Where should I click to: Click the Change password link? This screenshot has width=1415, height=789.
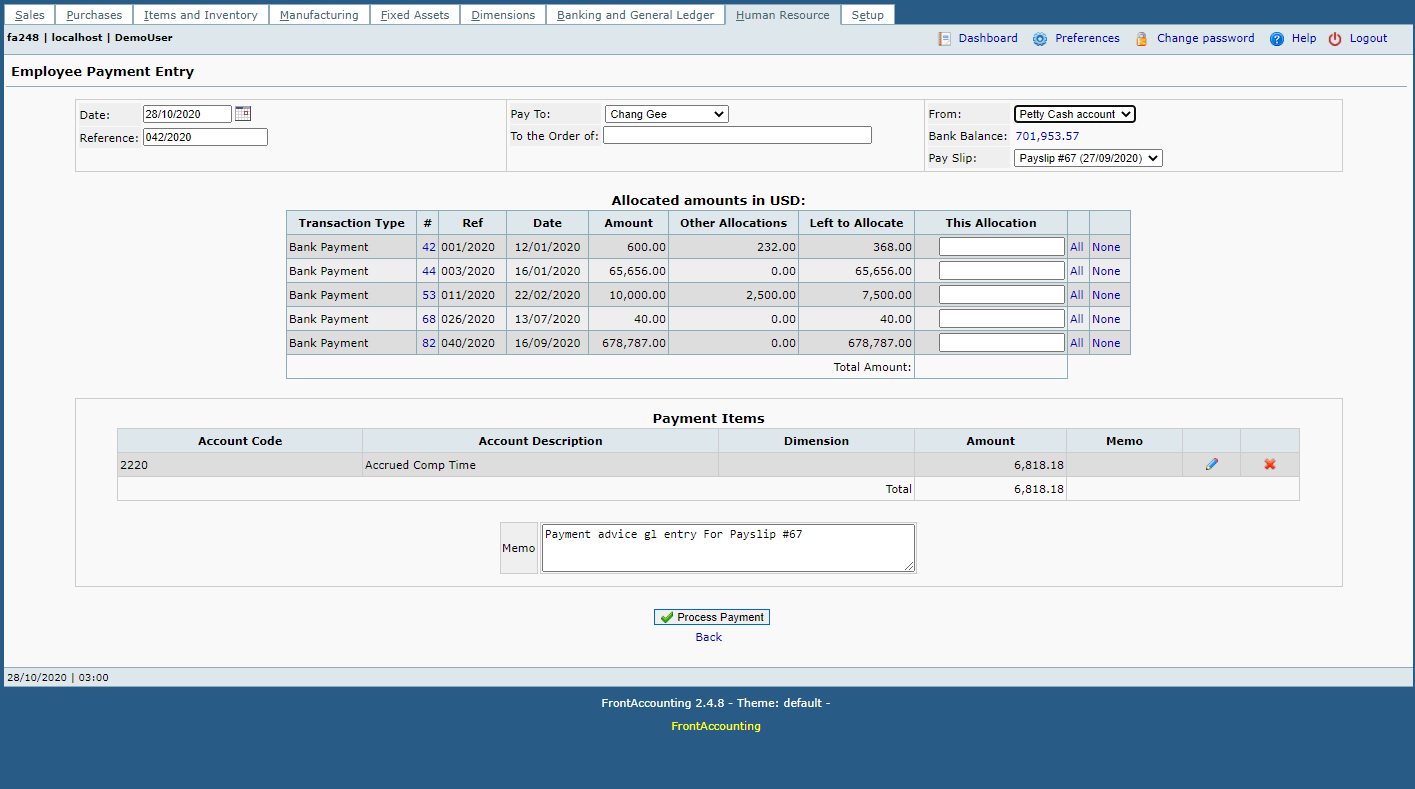pyautogui.click(x=1205, y=38)
